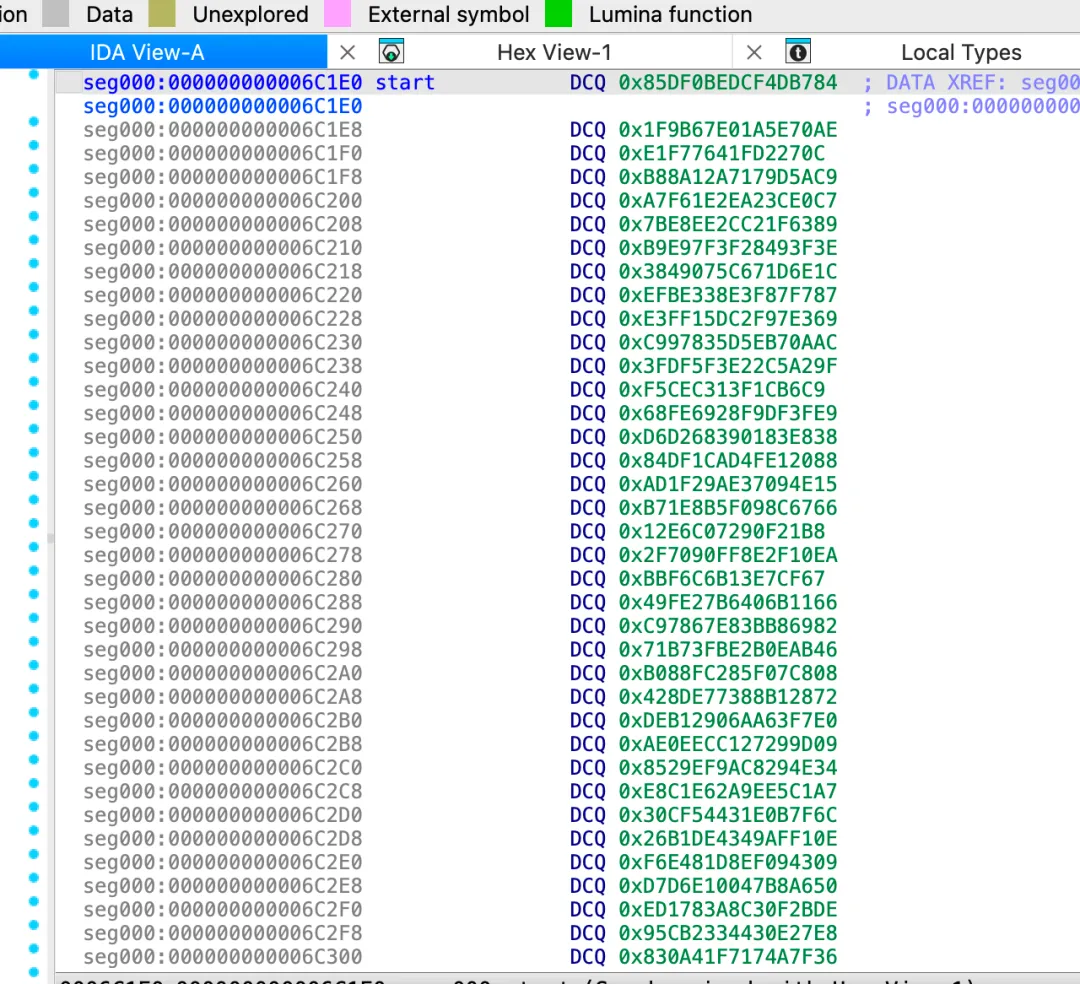The image size is (1080, 984).
Task: Select value 0xC97867E83BB86982
Action: click(727, 626)
